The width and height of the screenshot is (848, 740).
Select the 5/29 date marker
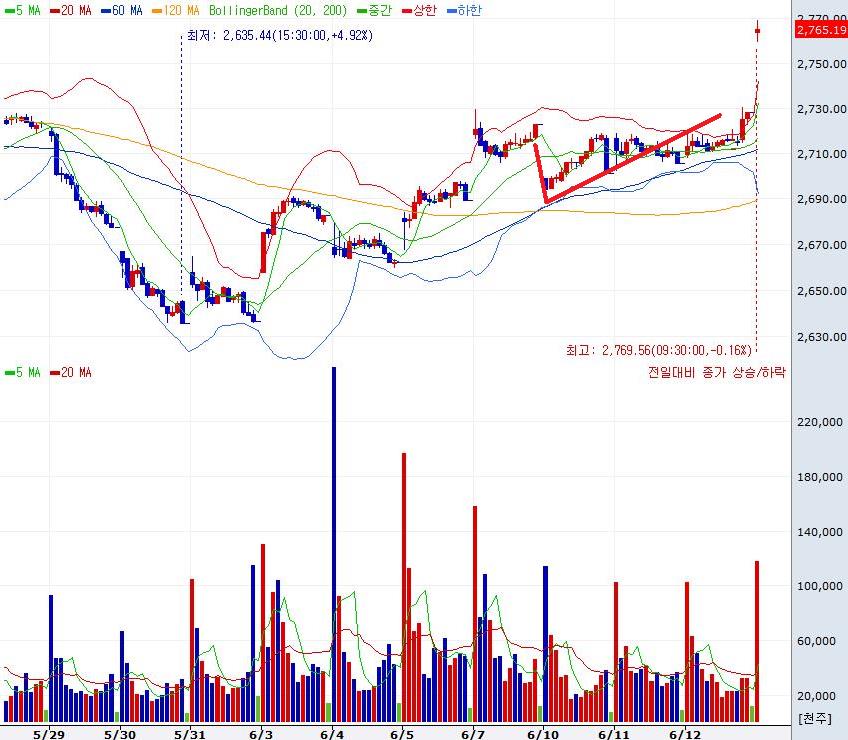click(49, 734)
